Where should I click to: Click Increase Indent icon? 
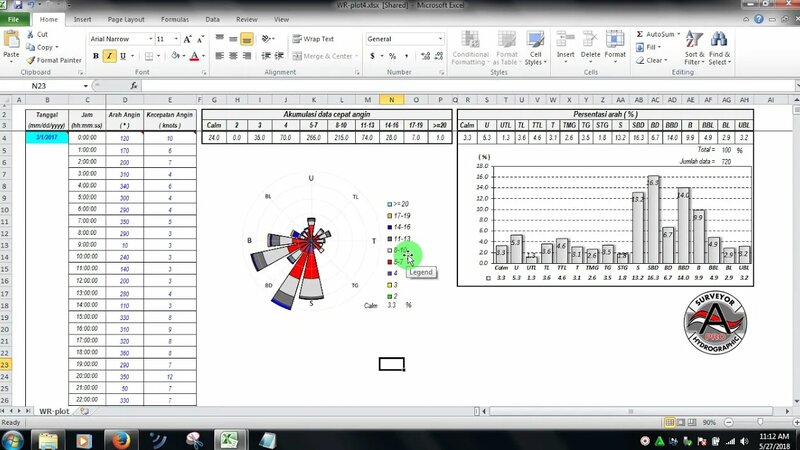tap(279, 56)
